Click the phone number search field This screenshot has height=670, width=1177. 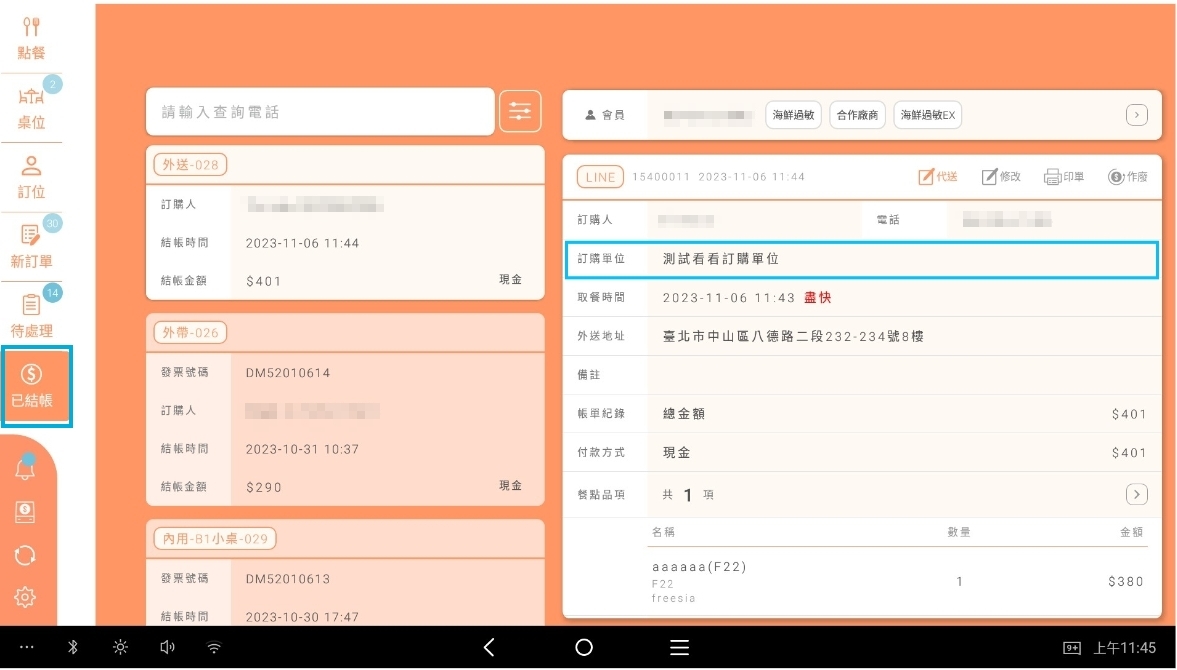320,112
